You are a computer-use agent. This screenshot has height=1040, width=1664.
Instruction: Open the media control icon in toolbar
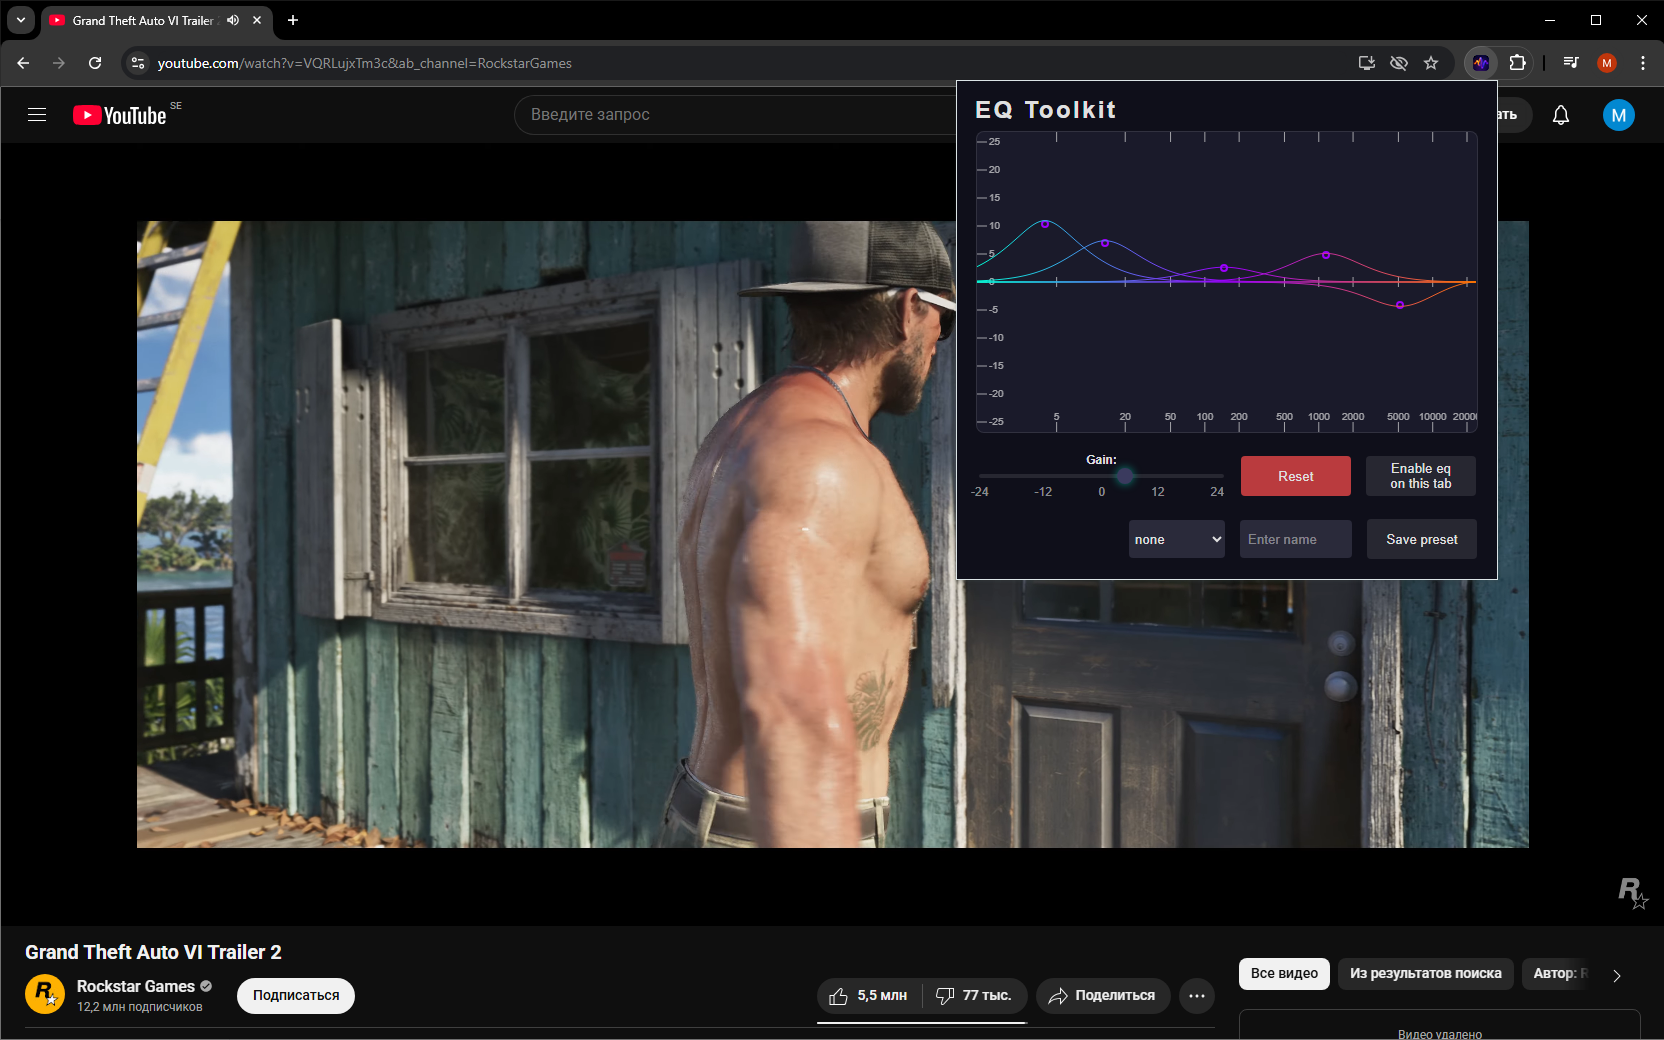coord(1571,63)
